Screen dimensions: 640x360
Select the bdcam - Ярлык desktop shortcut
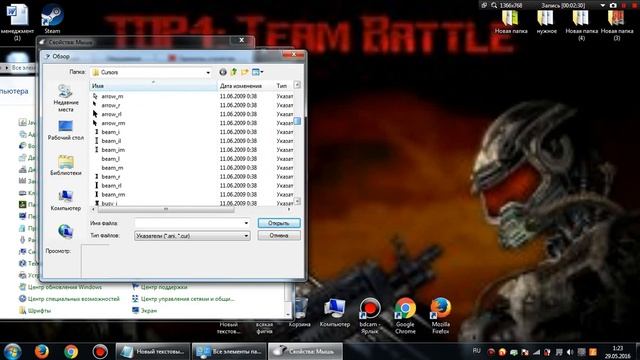coord(369,316)
